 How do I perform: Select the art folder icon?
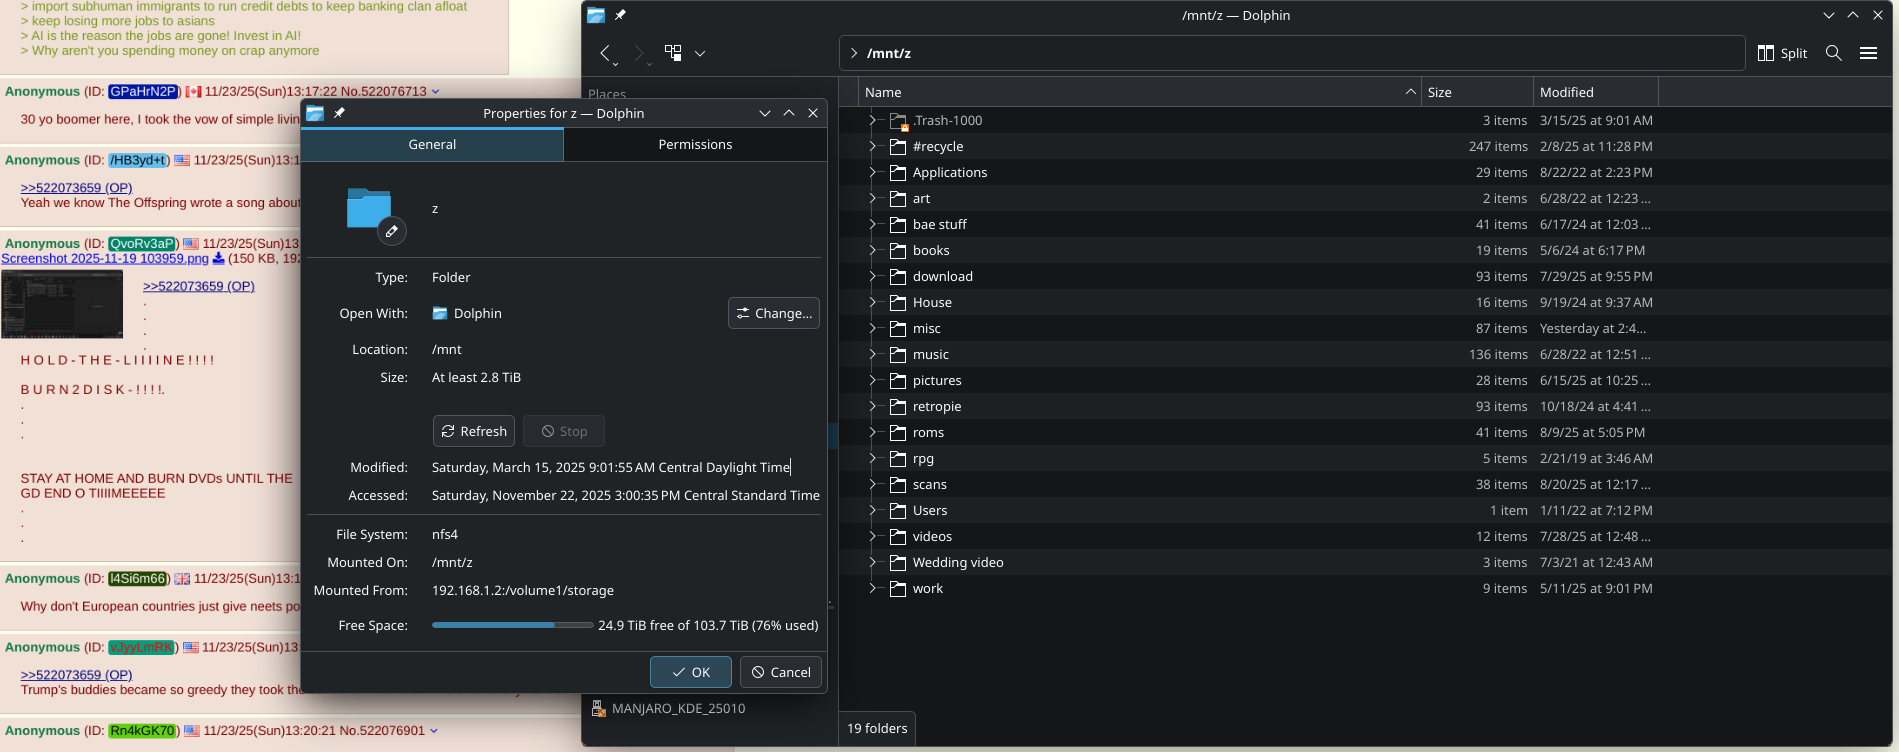coord(898,198)
